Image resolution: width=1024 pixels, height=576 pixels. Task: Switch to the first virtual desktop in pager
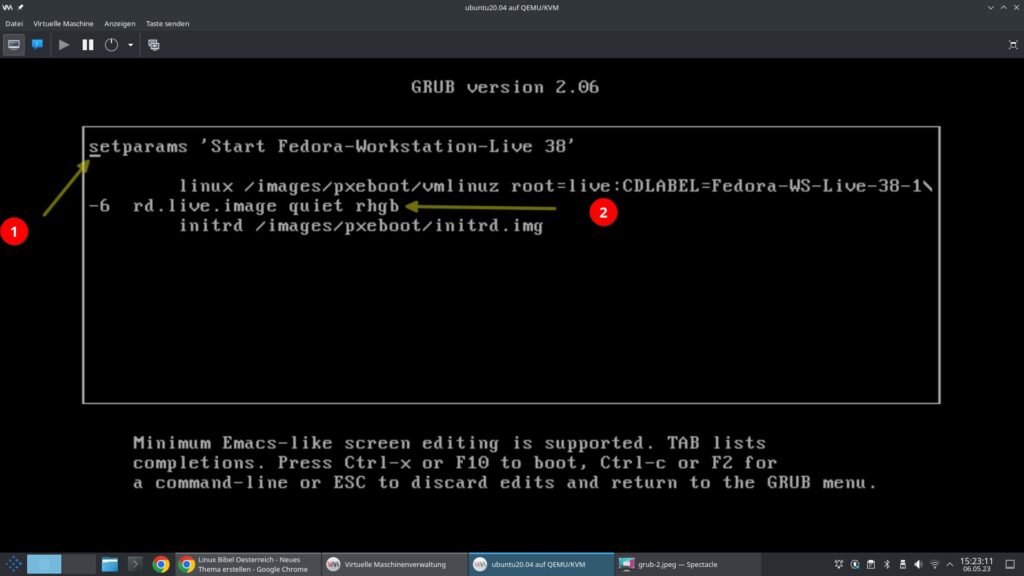[44, 564]
